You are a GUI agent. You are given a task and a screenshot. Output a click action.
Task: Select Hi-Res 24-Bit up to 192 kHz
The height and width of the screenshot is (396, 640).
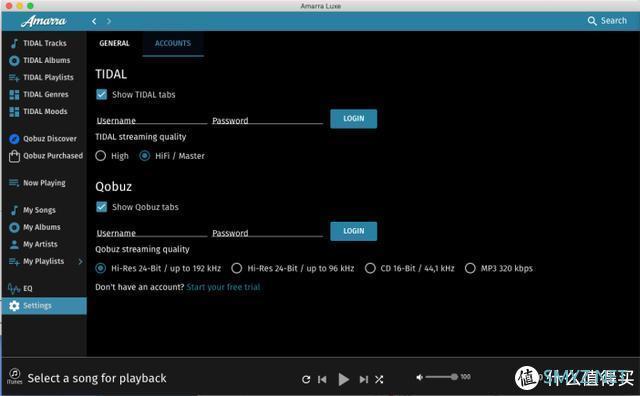point(100,268)
